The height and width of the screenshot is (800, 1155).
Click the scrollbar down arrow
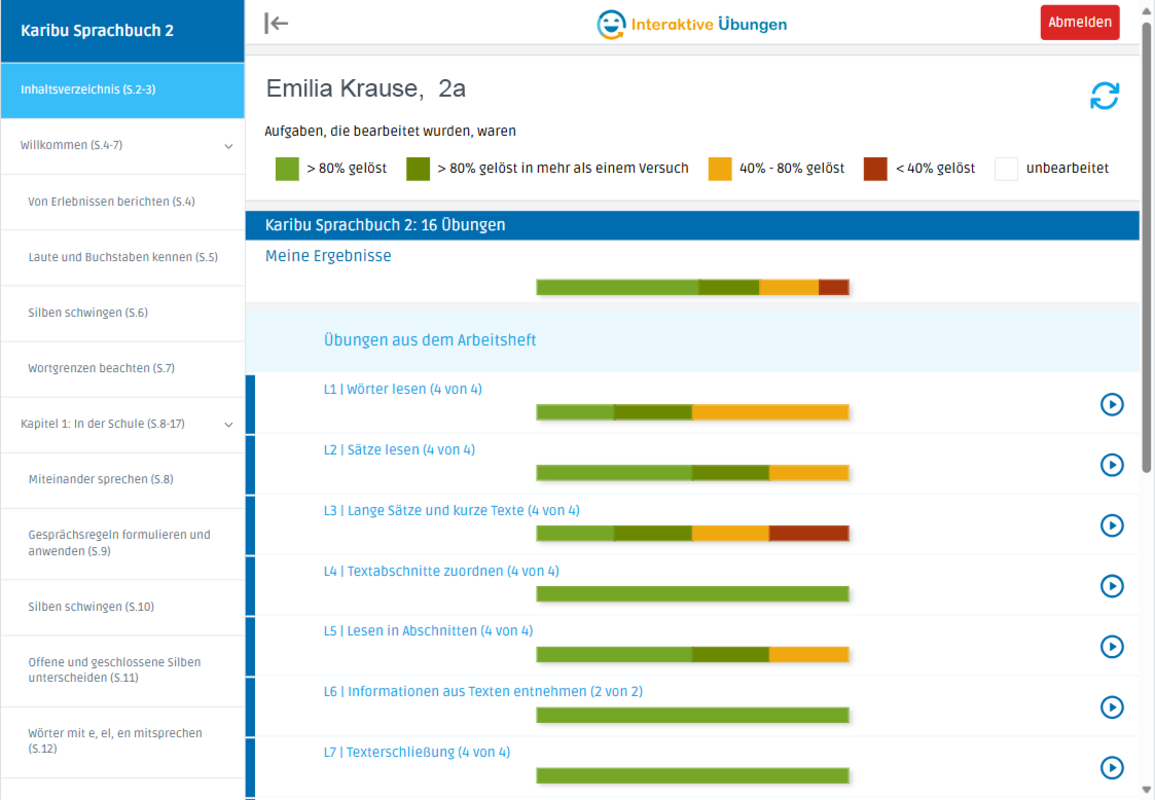[1146, 790]
